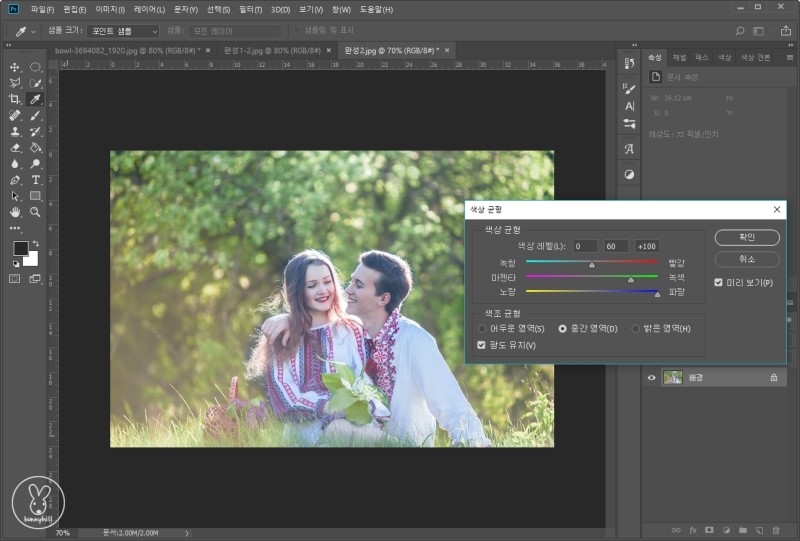Select the Eraser tool

[15, 147]
